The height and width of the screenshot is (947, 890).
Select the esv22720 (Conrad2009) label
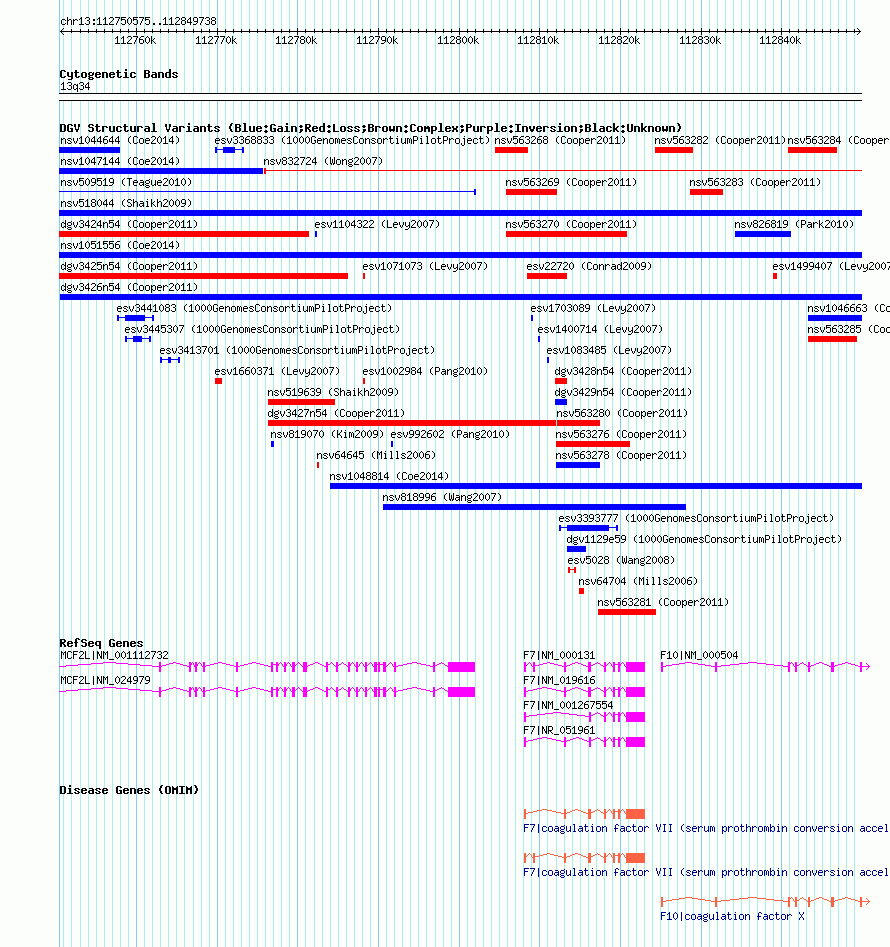pyautogui.click(x=589, y=266)
